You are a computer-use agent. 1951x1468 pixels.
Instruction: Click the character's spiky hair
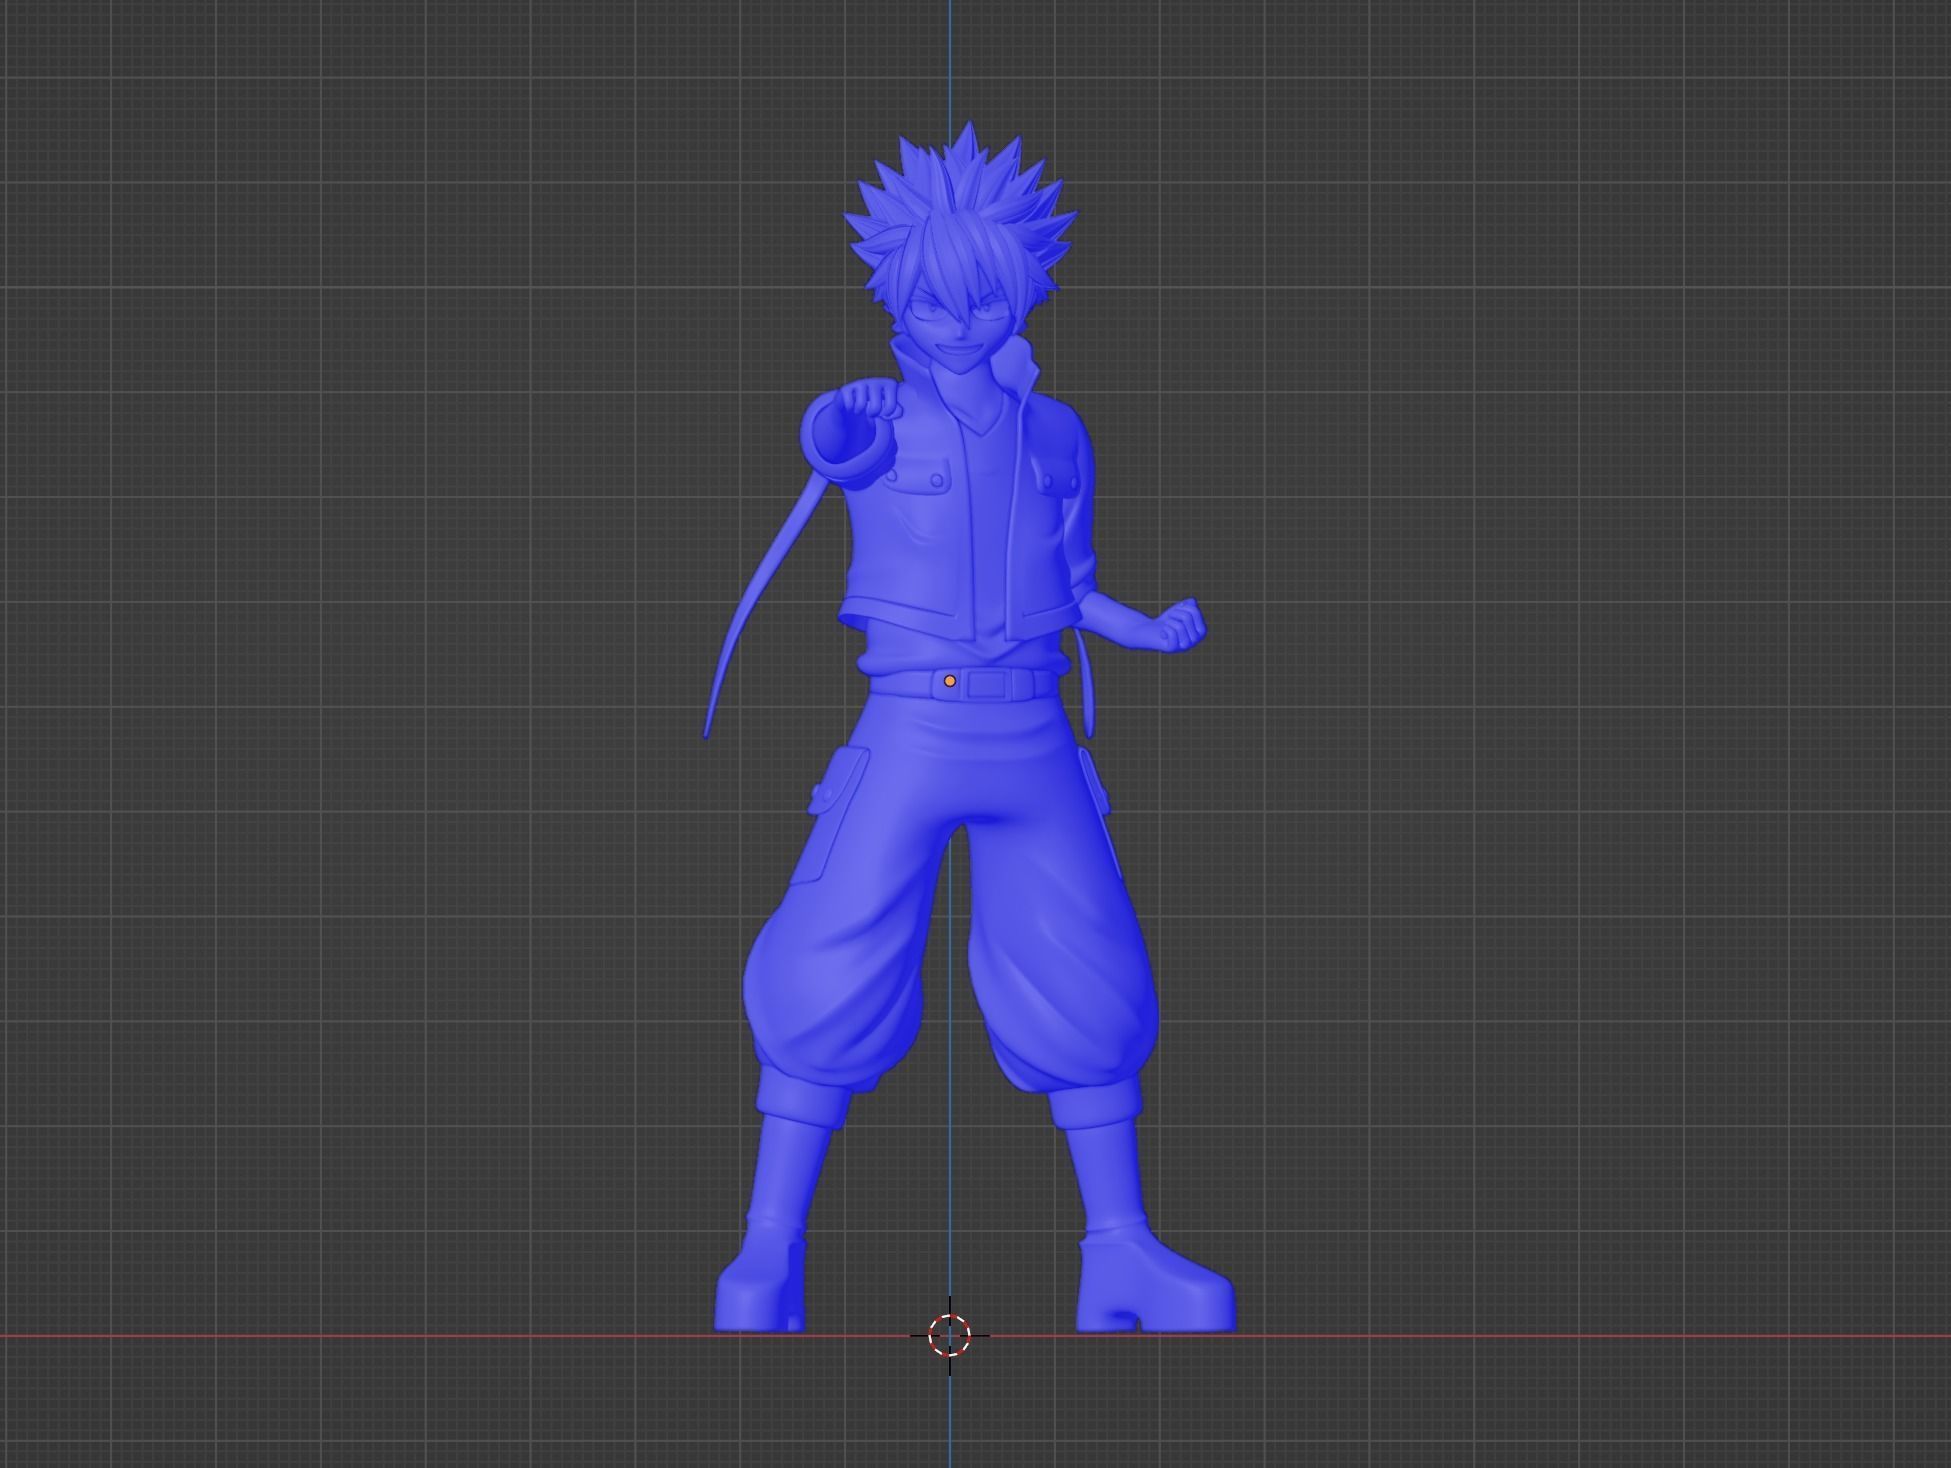click(960, 200)
